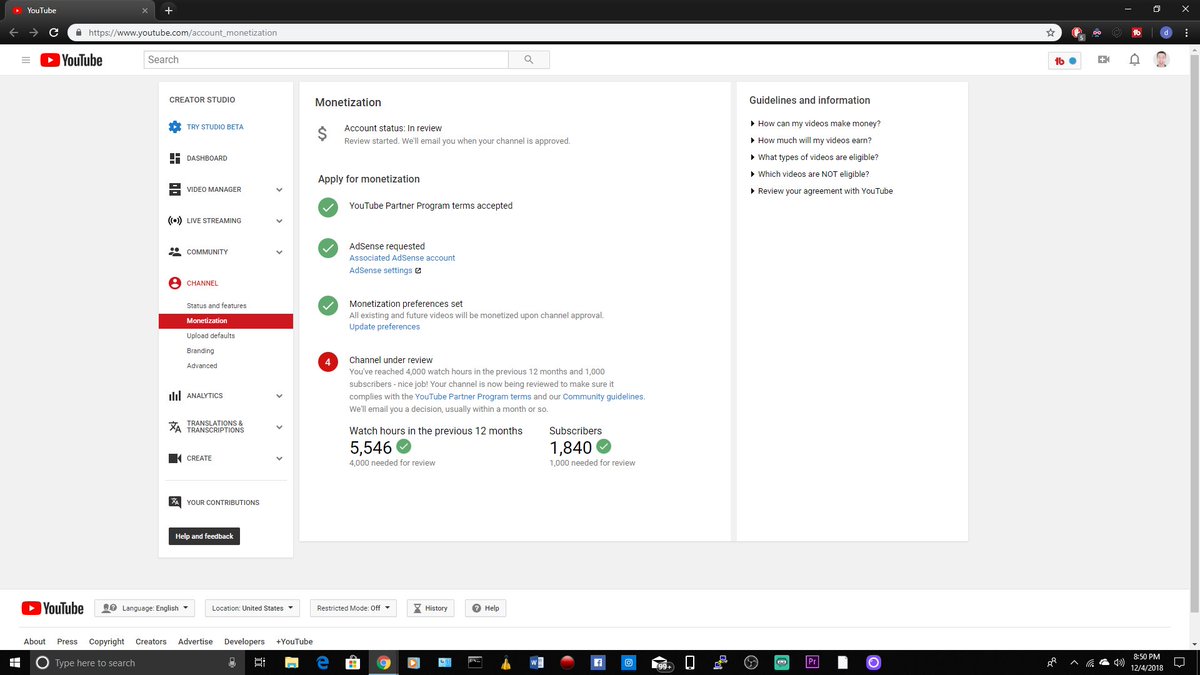Click the Create camera icon in sidebar

[175, 458]
